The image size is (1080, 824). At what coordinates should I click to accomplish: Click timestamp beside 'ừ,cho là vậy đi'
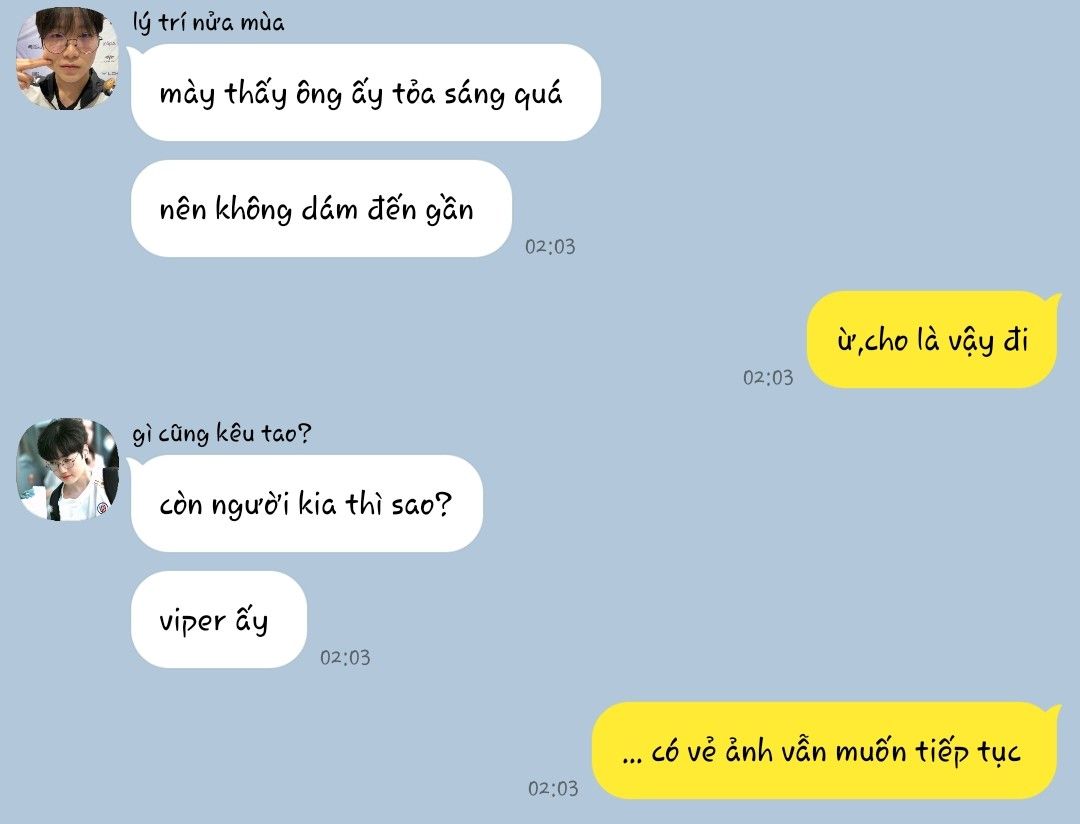767,378
